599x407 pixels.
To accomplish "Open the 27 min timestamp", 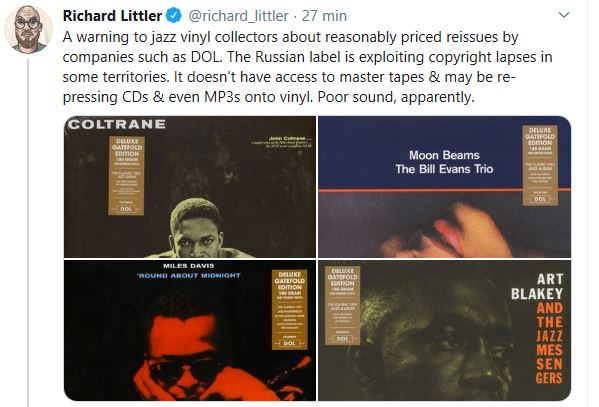I will pos(324,16).
